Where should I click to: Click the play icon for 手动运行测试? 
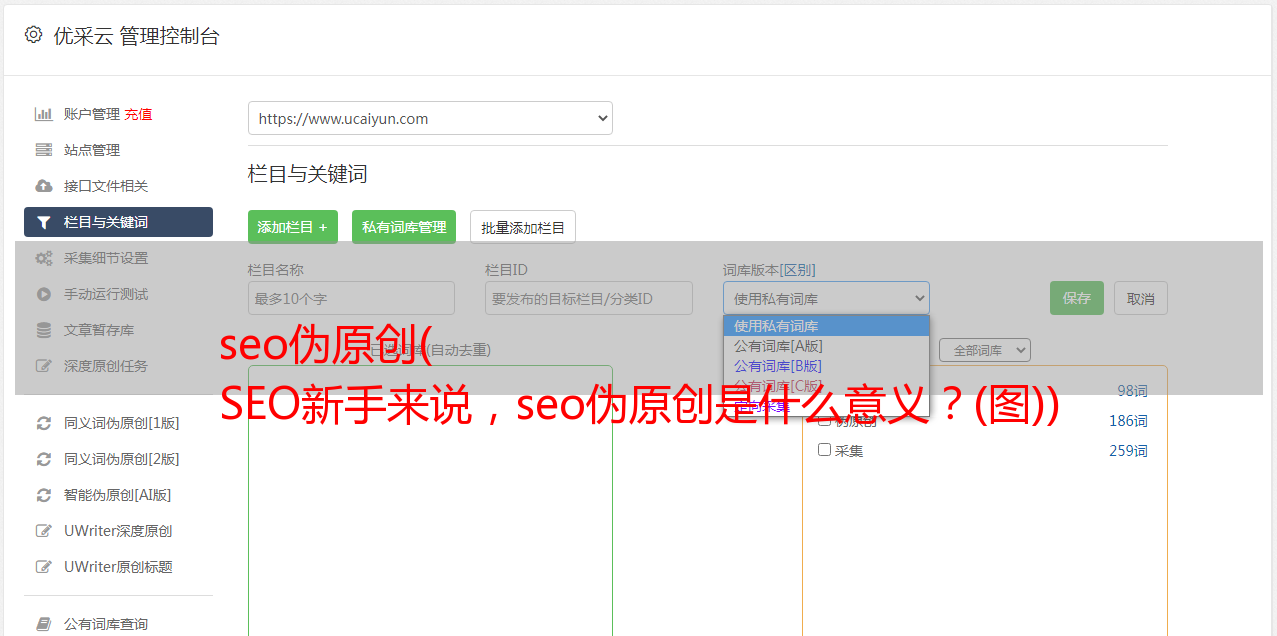44,294
